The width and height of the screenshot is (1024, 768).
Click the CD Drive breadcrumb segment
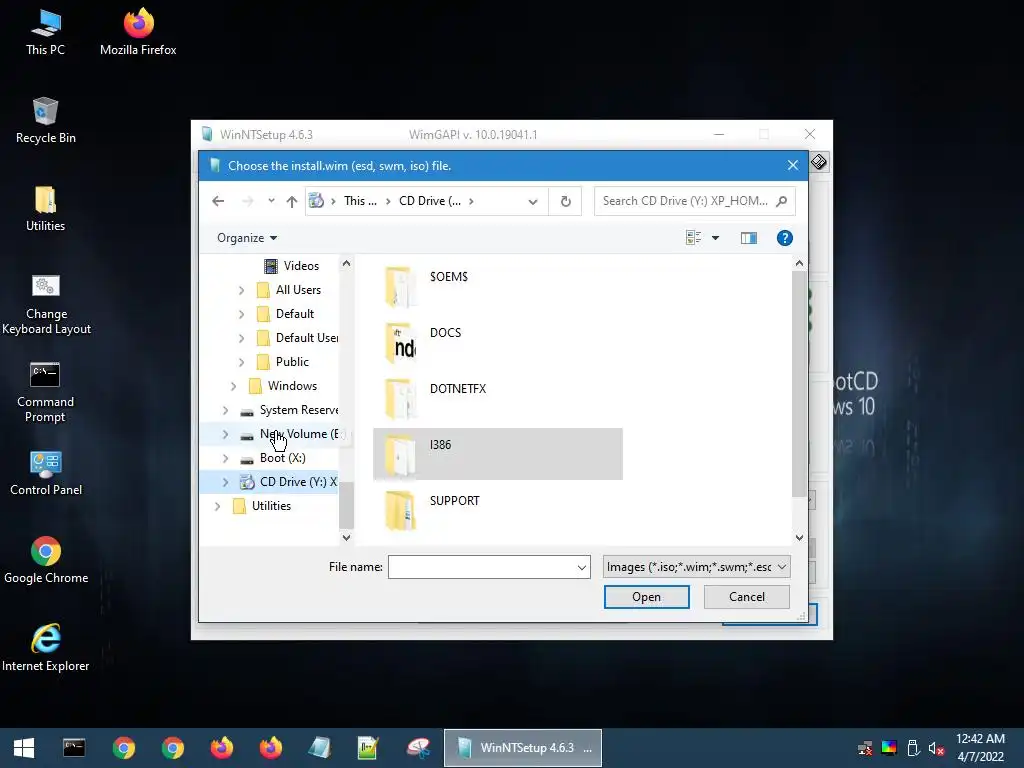pos(430,201)
